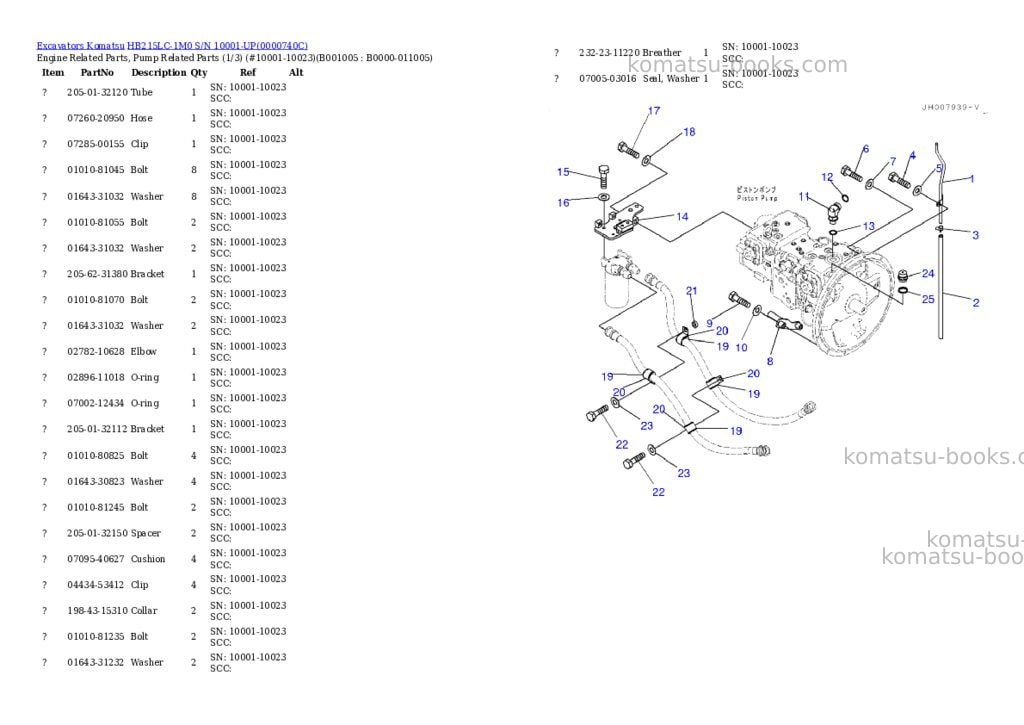Click callout number 2 in diagram
1024x725 pixels.
tap(976, 302)
